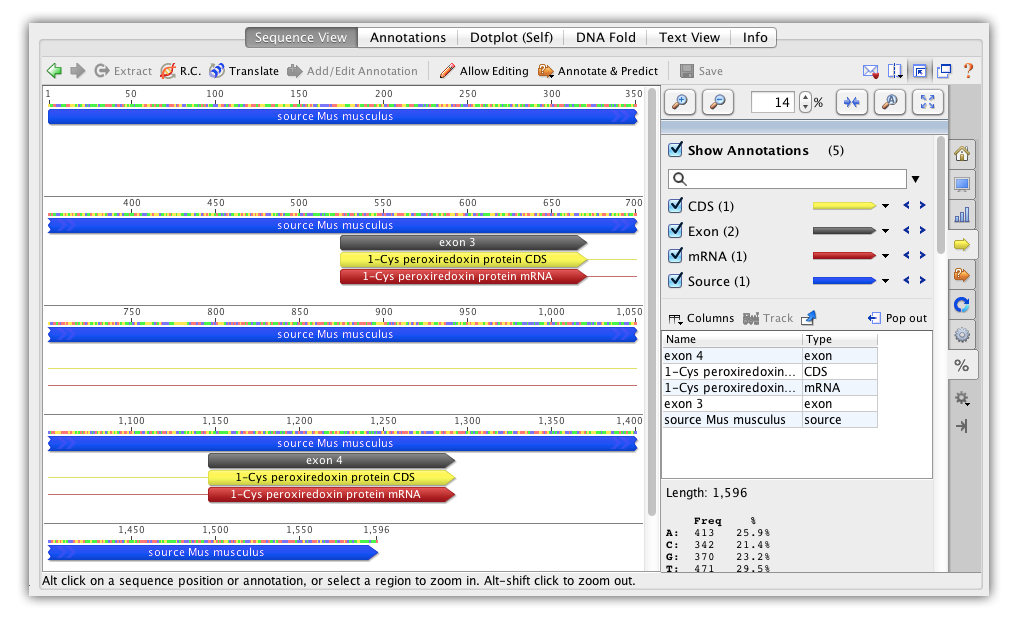Jump to previous CDS annotation arrow
Screen dimensions: 1015x624
tap(906, 205)
